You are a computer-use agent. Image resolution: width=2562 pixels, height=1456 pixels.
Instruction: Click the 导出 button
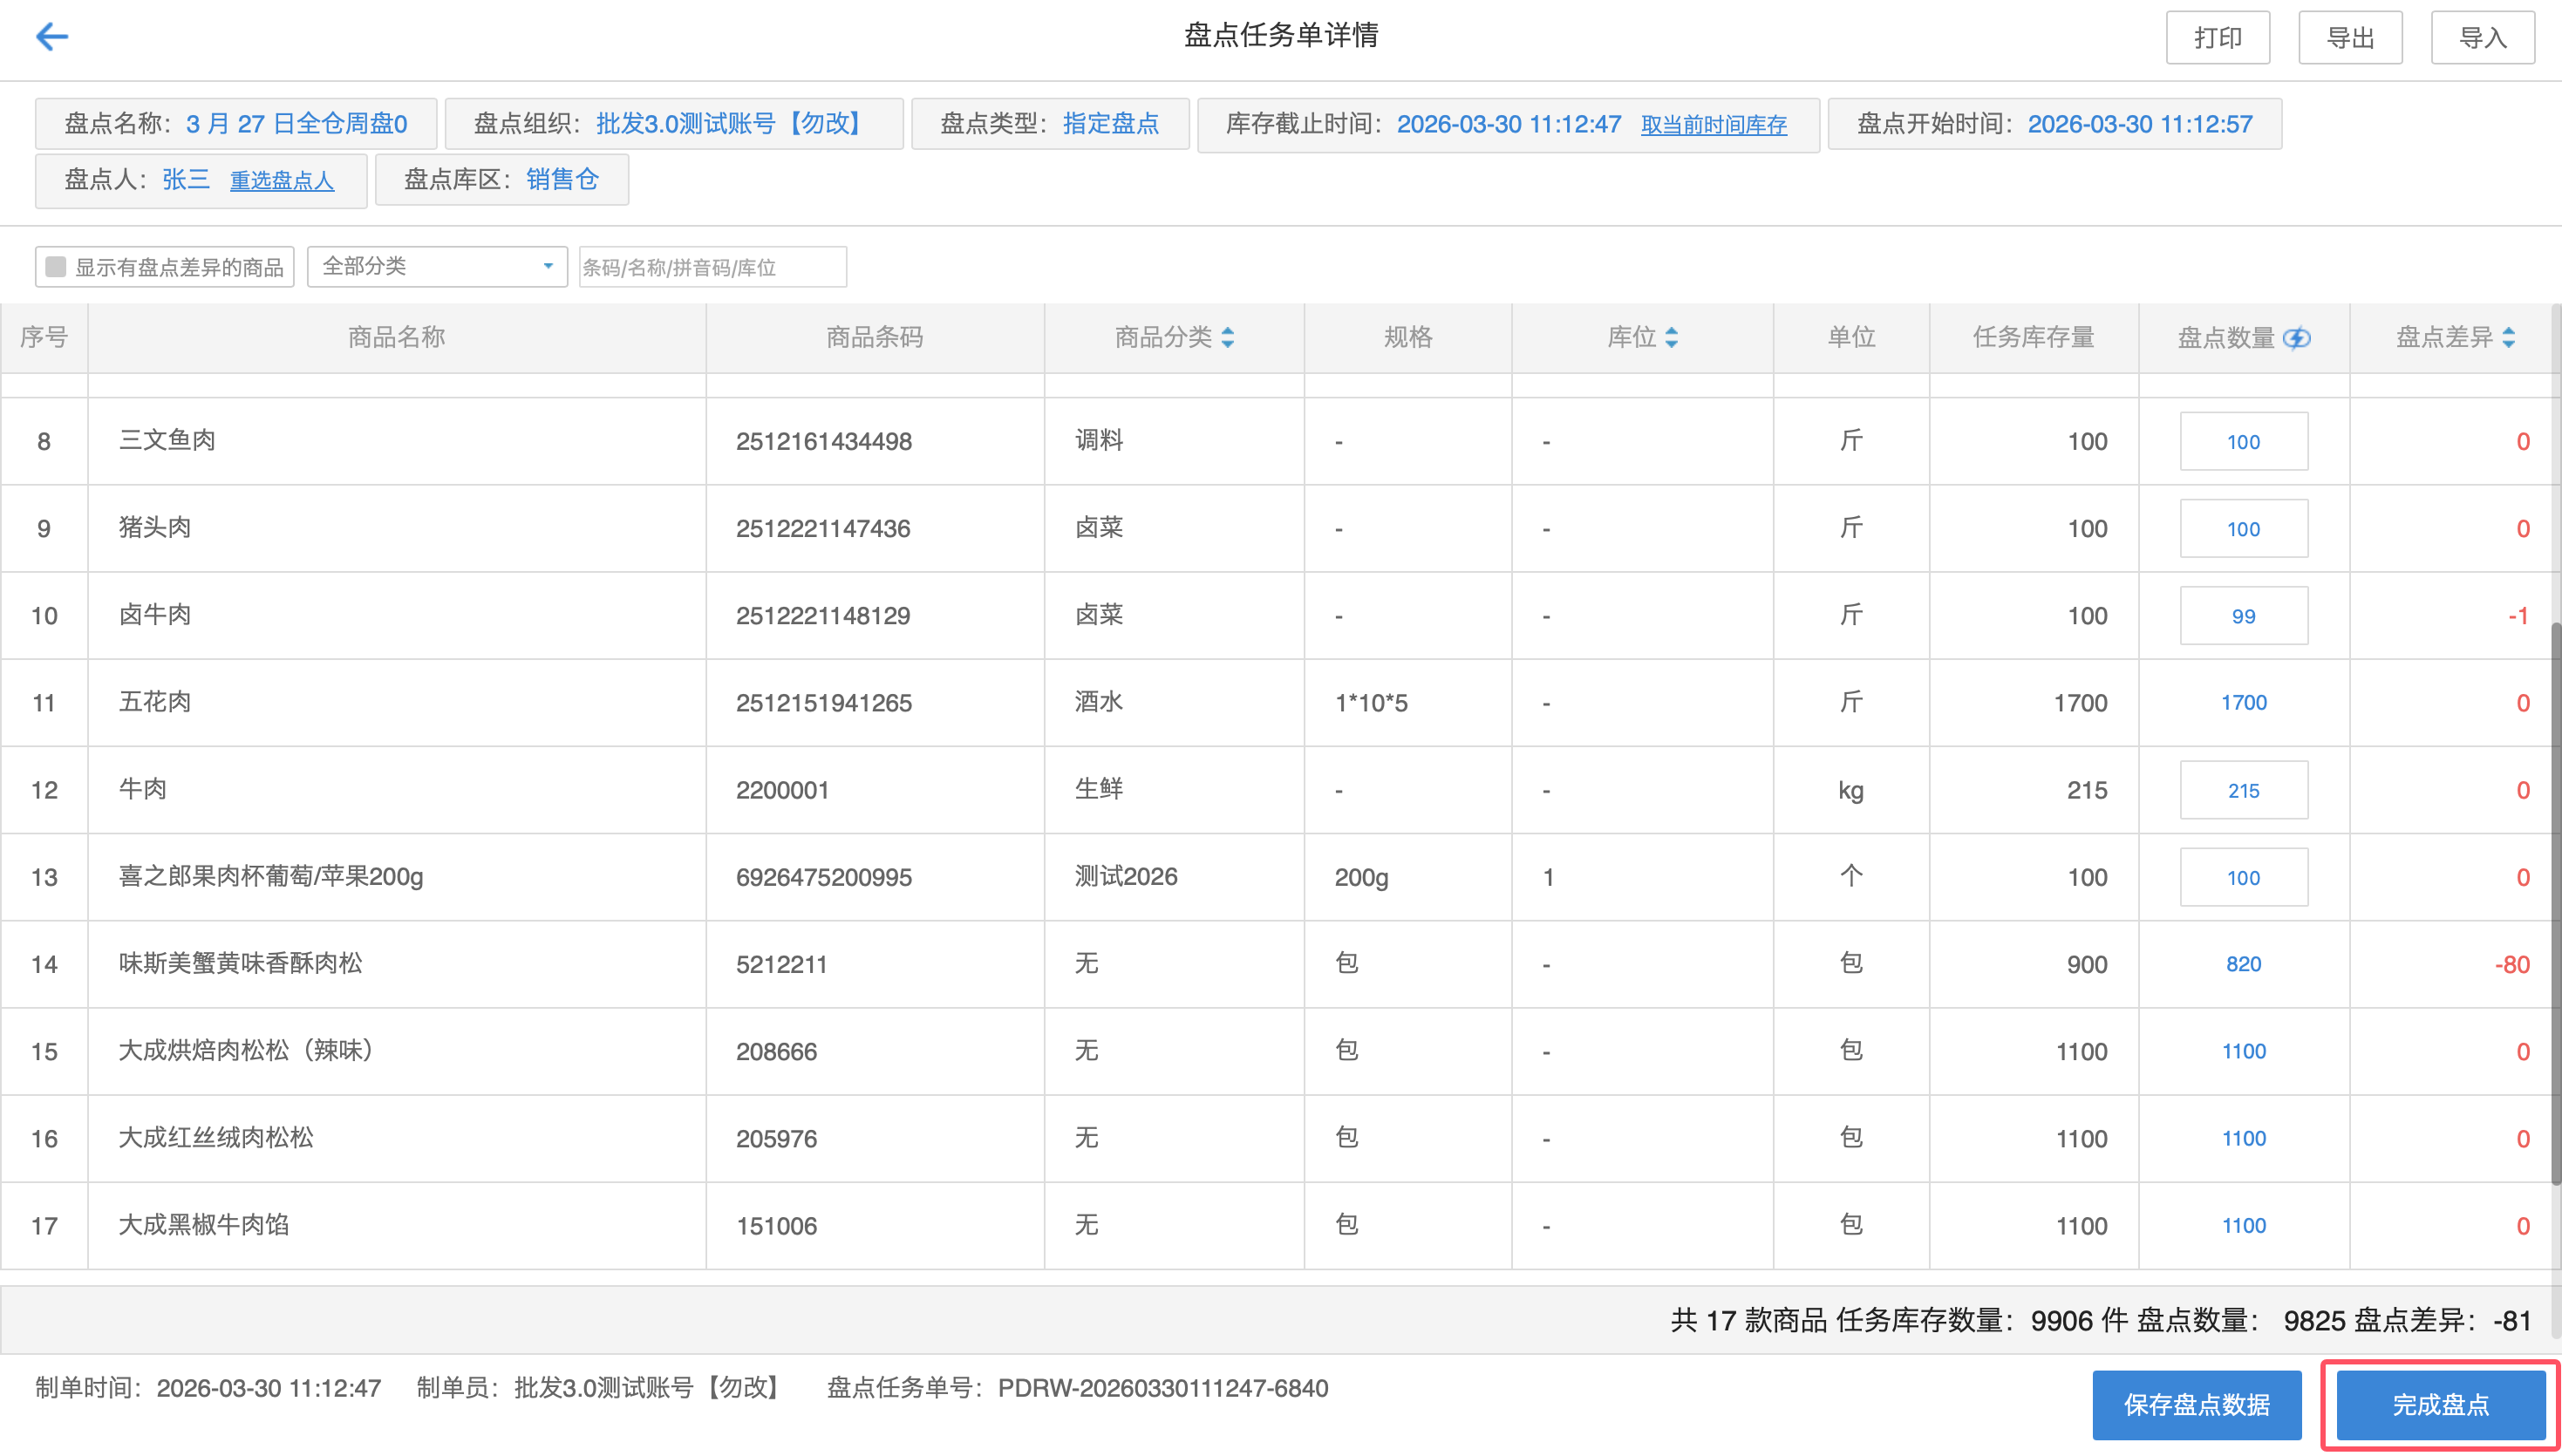(x=2349, y=38)
